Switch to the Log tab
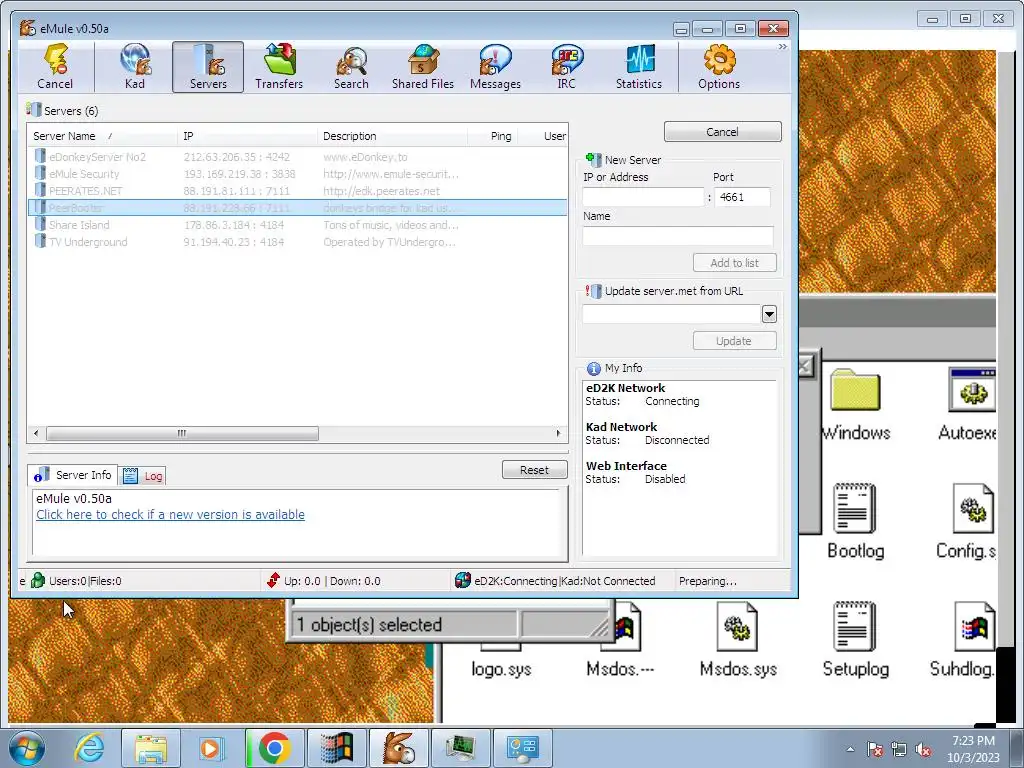The height and width of the screenshot is (768, 1024). [x=143, y=476]
